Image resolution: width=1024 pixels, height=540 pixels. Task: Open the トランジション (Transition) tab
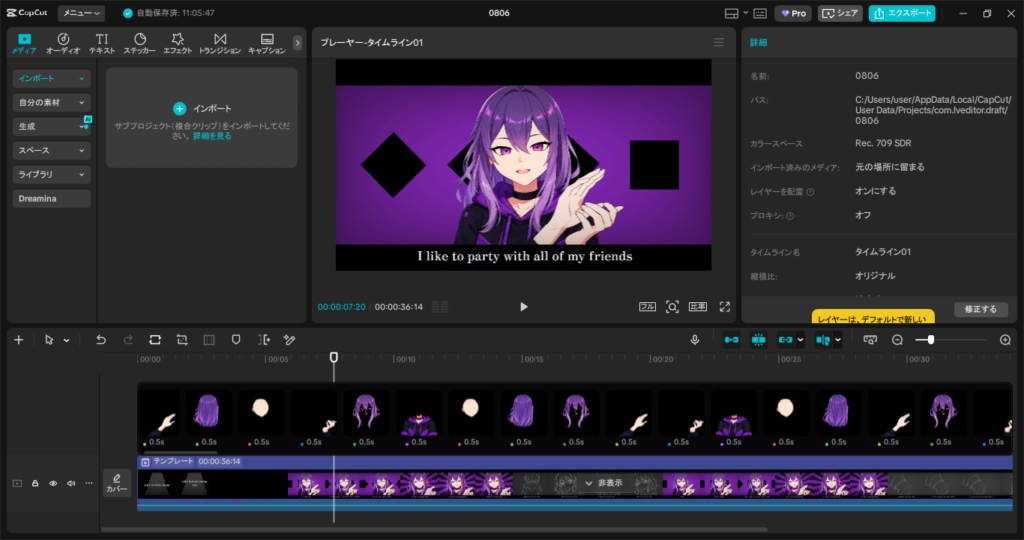click(x=220, y=43)
